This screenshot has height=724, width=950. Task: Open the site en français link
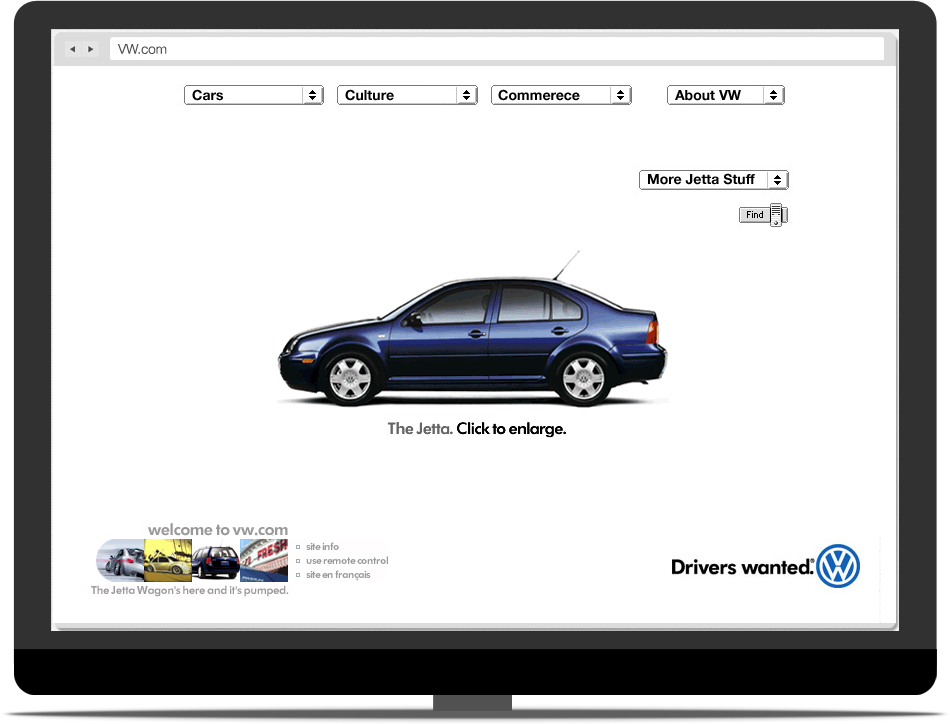click(338, 575)
